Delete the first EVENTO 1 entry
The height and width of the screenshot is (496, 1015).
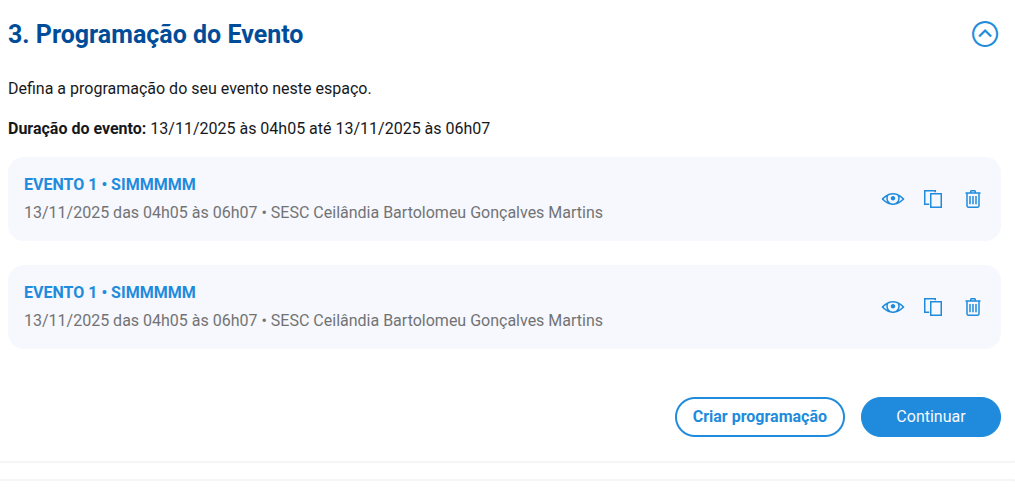coord(972,199)
